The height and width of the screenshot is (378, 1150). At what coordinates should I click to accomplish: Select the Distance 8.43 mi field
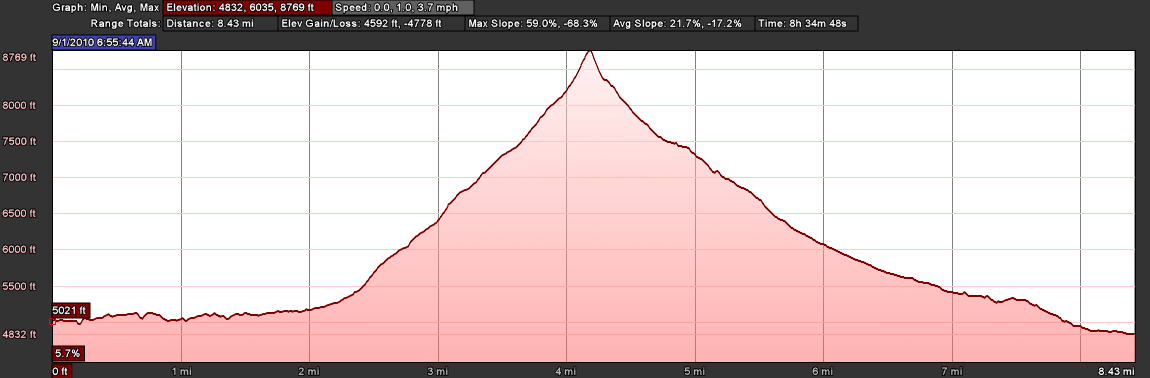pyautogui.click(x=221, y=23)
